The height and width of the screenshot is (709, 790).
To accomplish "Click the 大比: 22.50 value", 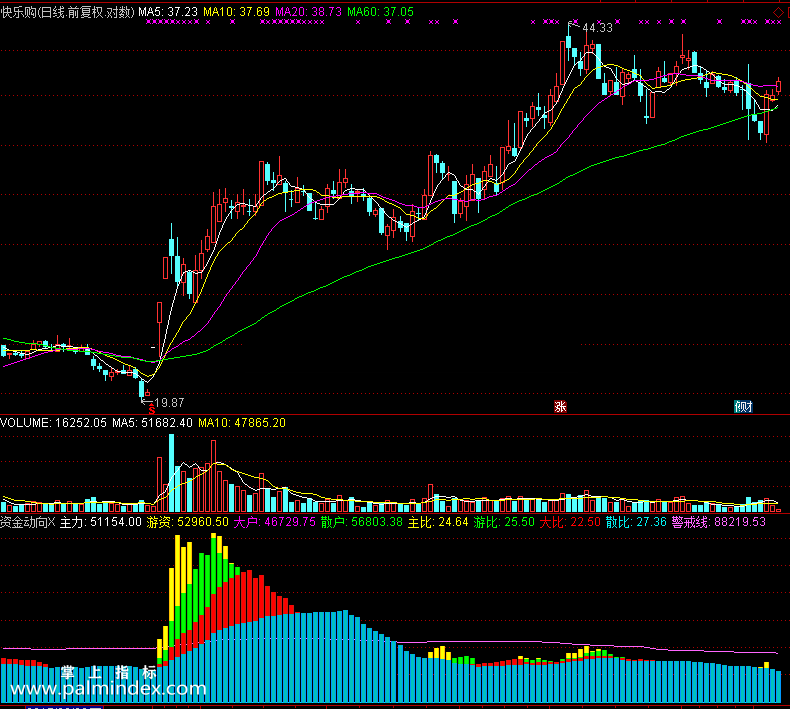I will tap(570, 522).
